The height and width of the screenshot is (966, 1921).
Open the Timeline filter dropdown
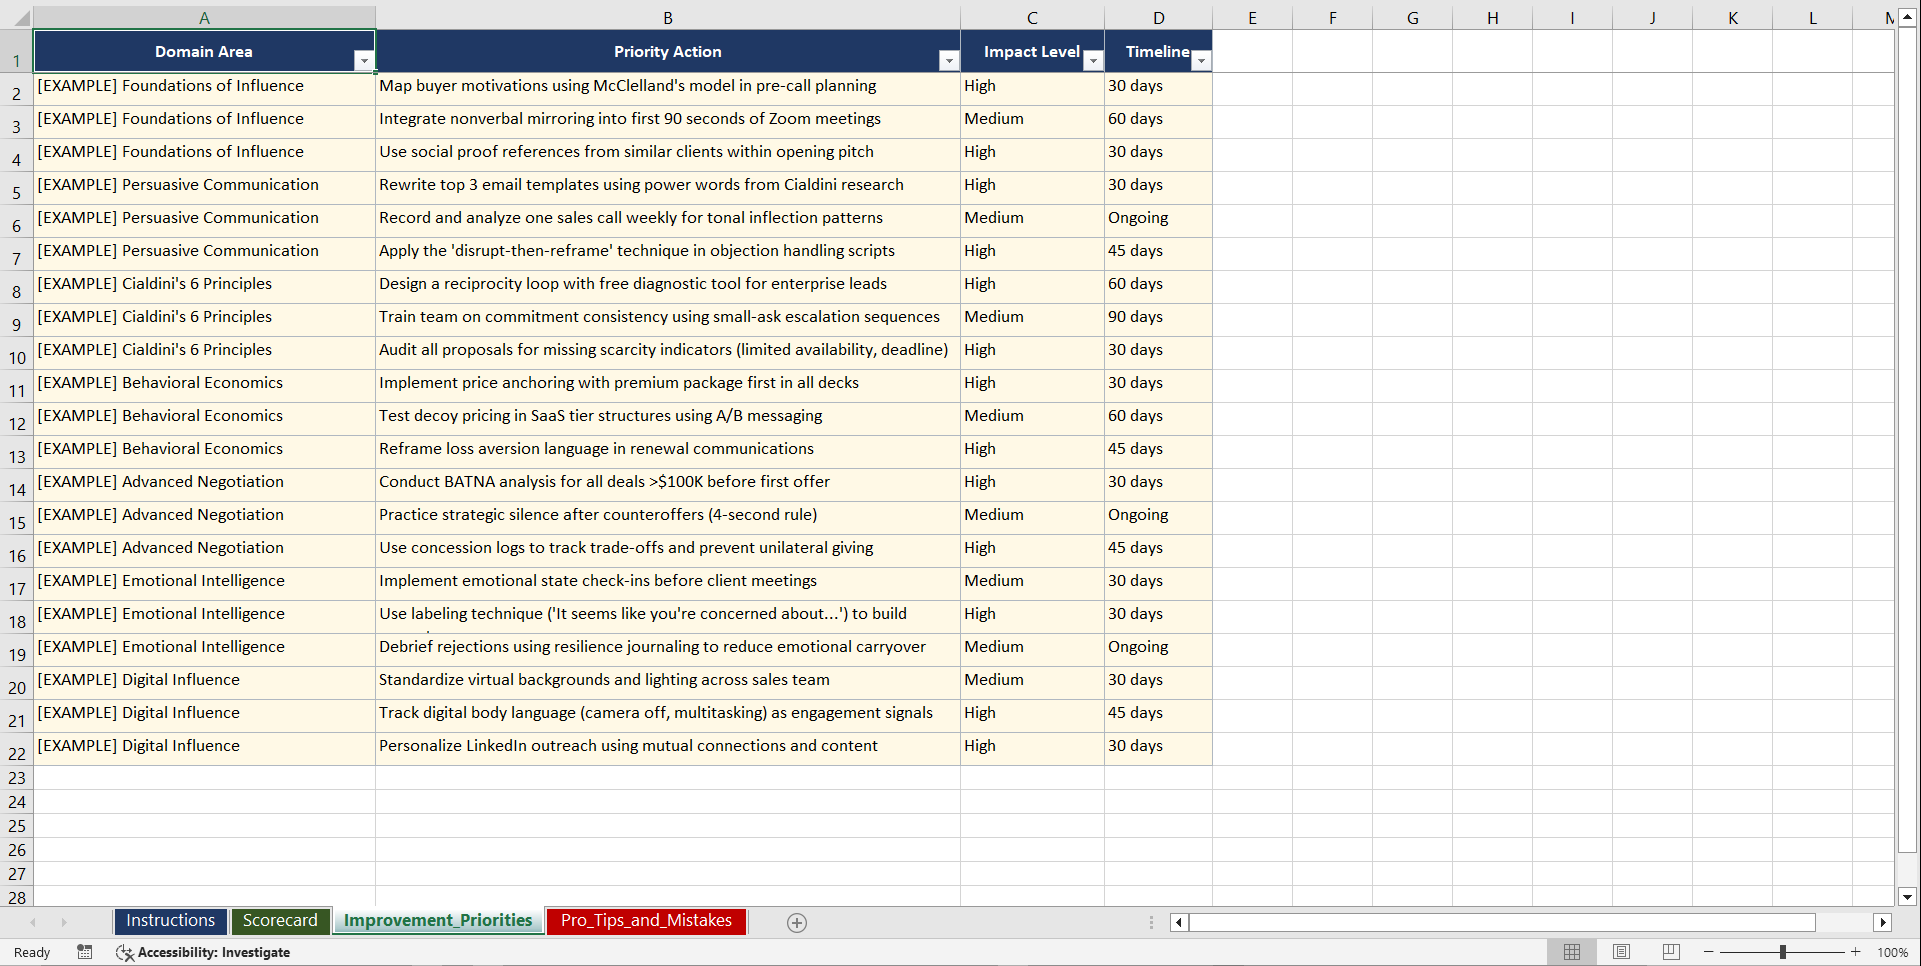[x=1200, y=60]
